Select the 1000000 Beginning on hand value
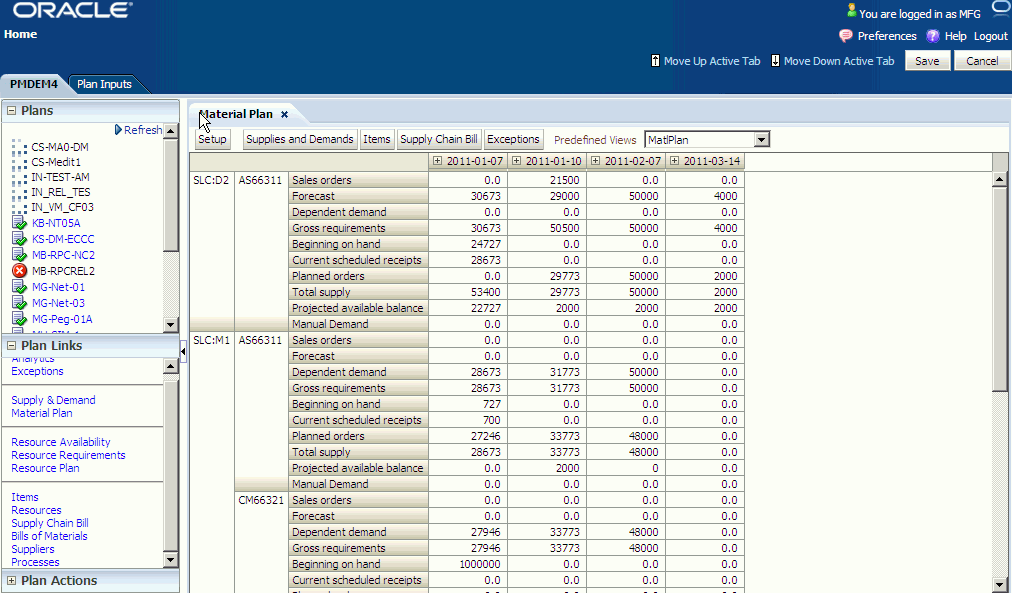1012x593 pixels. click(x=466, y=564)
